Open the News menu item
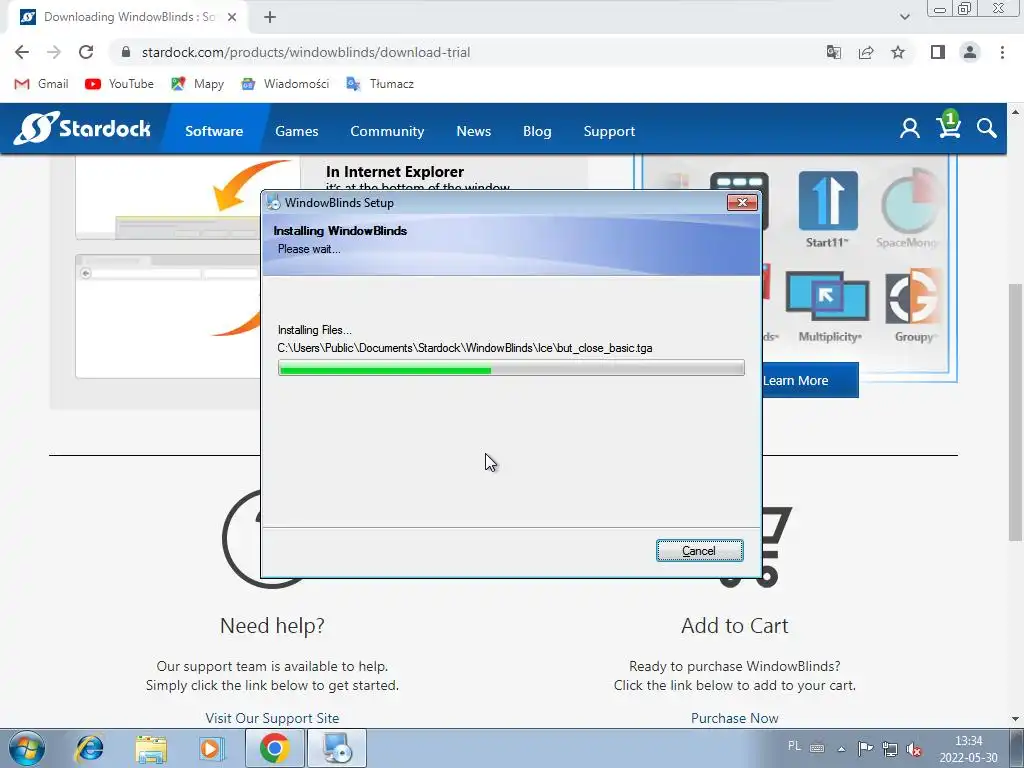Screen dimensions: 1024x768 (x=473, y=131)
